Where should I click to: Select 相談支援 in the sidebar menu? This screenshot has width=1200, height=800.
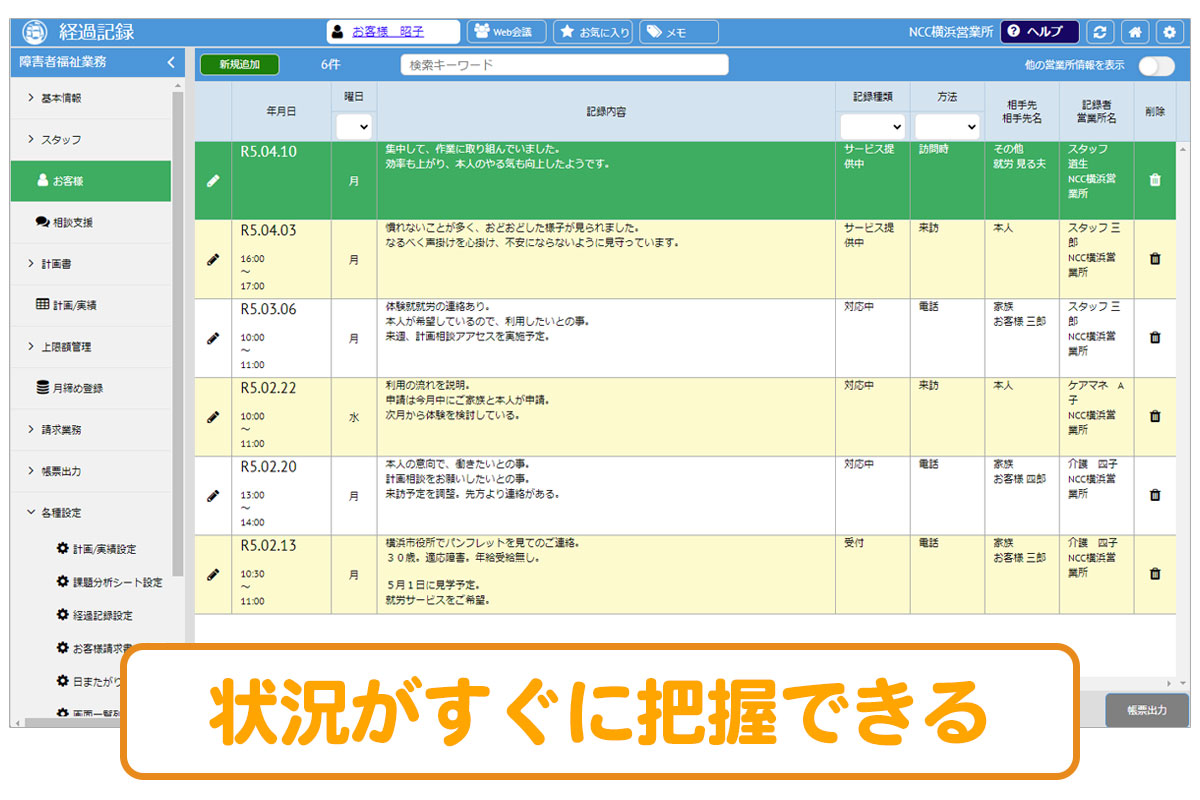(x=77, y=222)
